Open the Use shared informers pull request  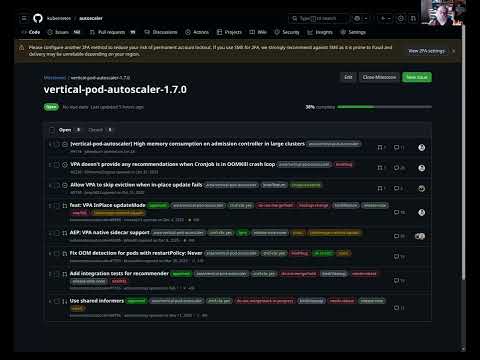(x=97, y=301)
